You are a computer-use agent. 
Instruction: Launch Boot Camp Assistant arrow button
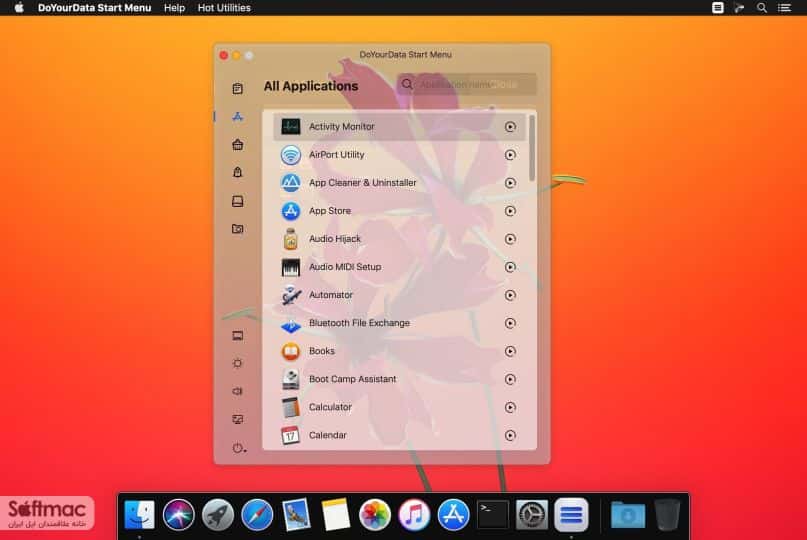pos(510,379)
